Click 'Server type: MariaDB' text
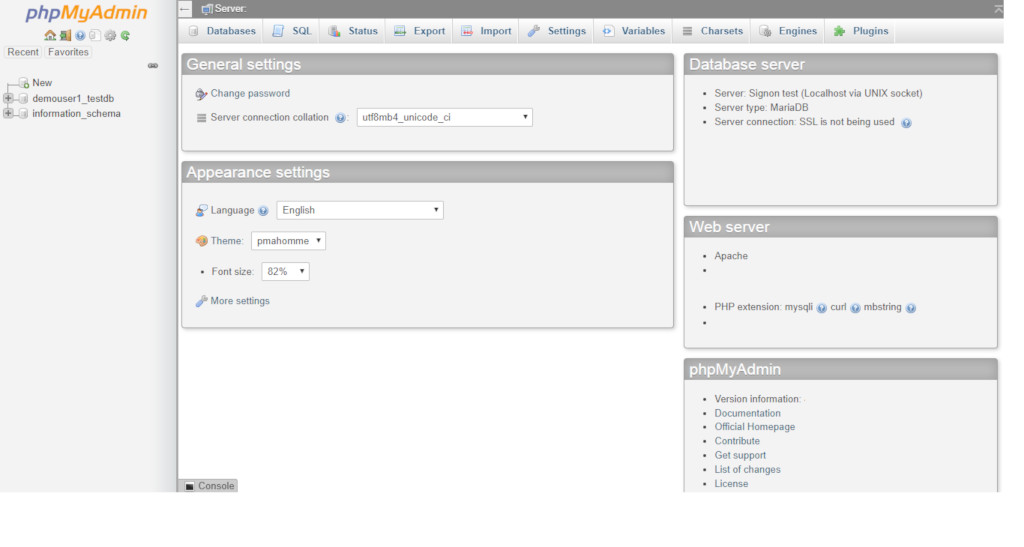This screenshot has width=1024, height=547. coord(761,108)
